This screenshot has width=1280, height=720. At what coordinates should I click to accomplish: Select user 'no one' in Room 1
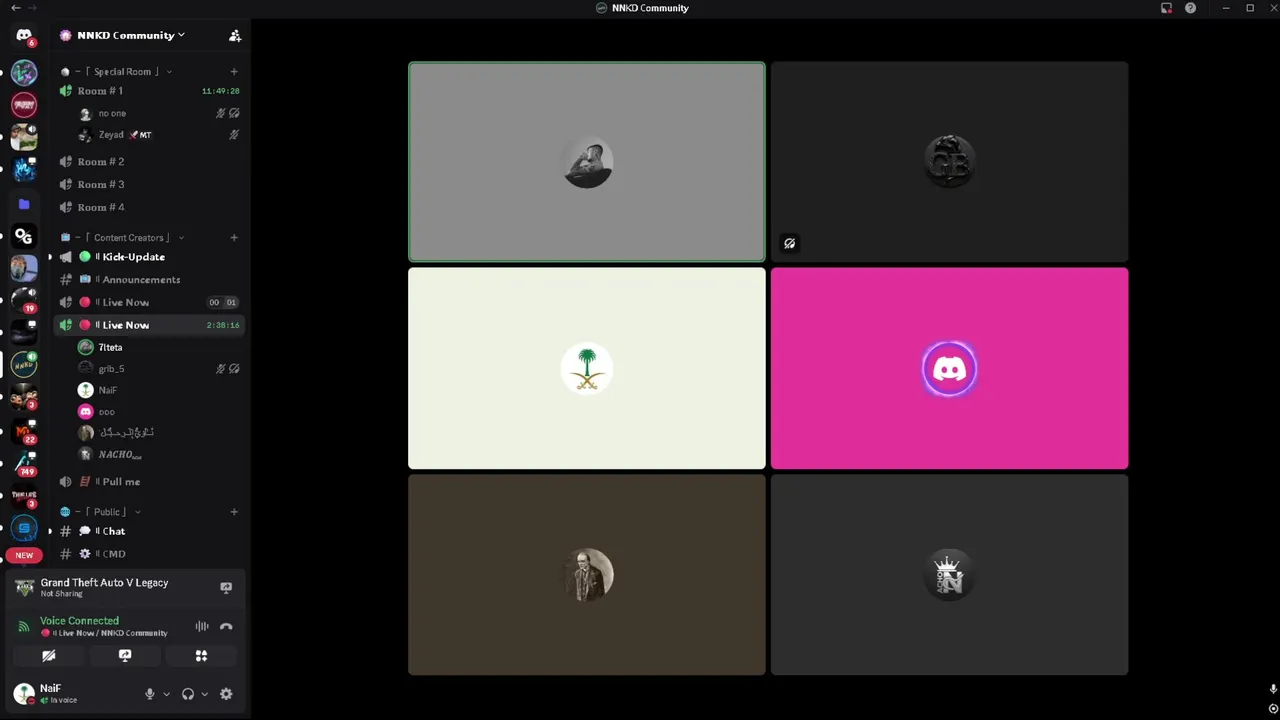pos(158,114)
